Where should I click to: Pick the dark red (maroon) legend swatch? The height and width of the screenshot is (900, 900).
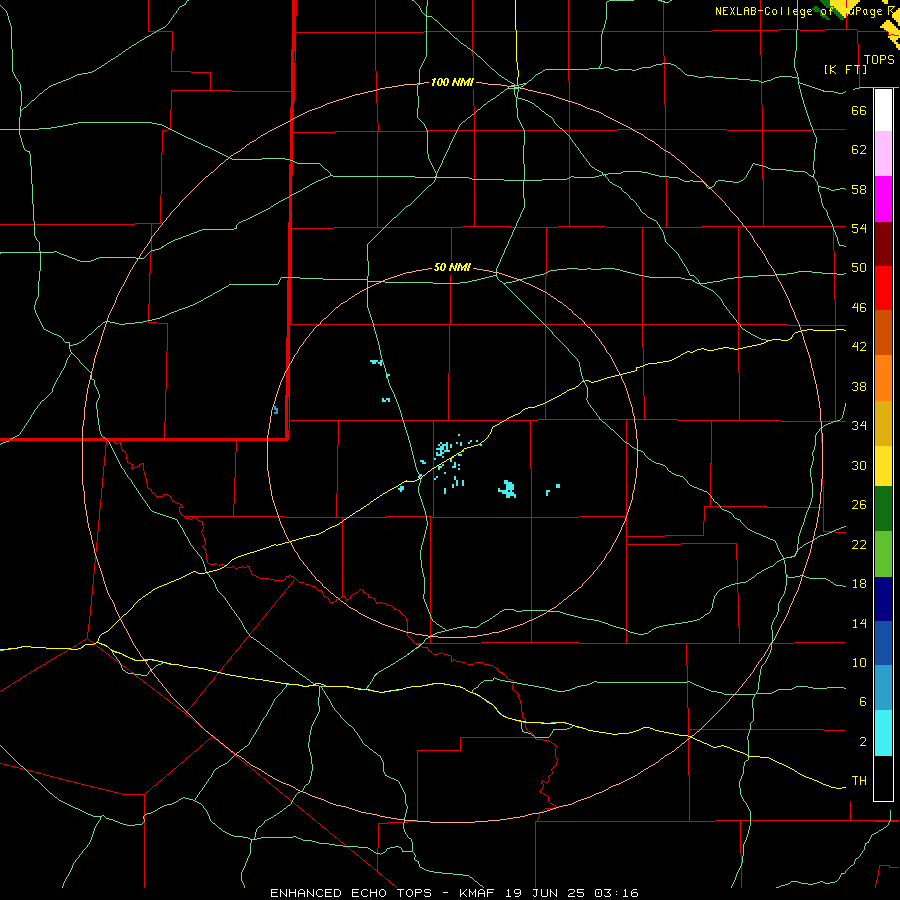click(883, 244)
